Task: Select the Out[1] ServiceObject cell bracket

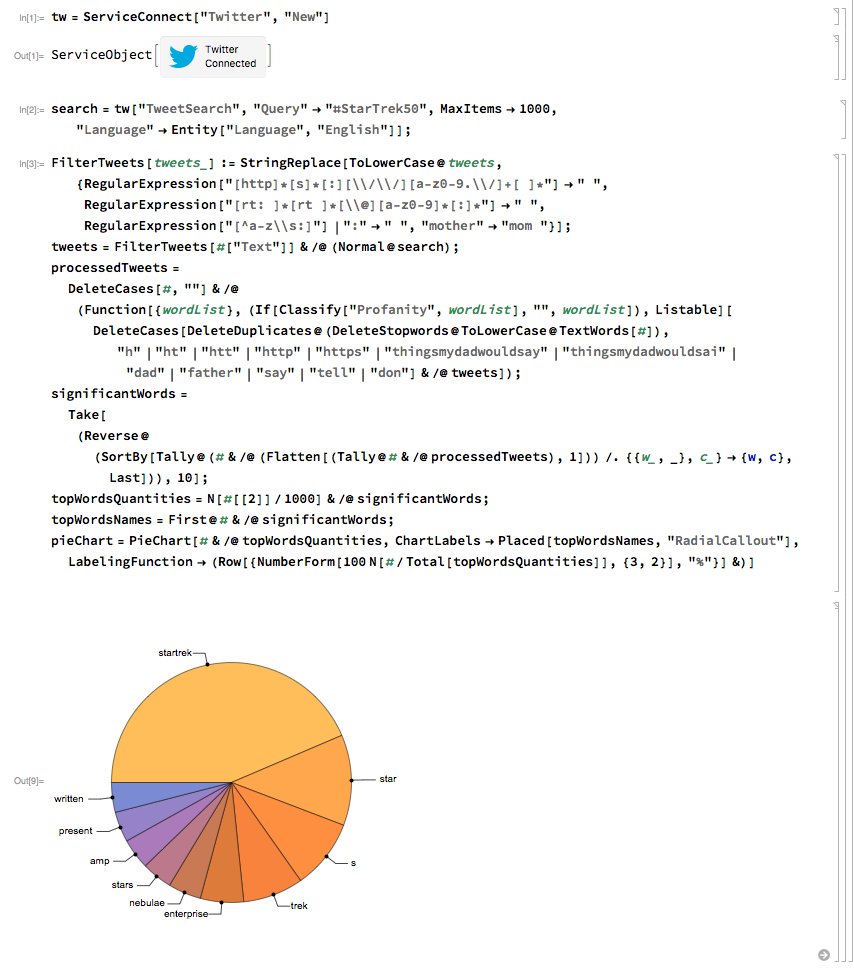Action: point(836,56)
